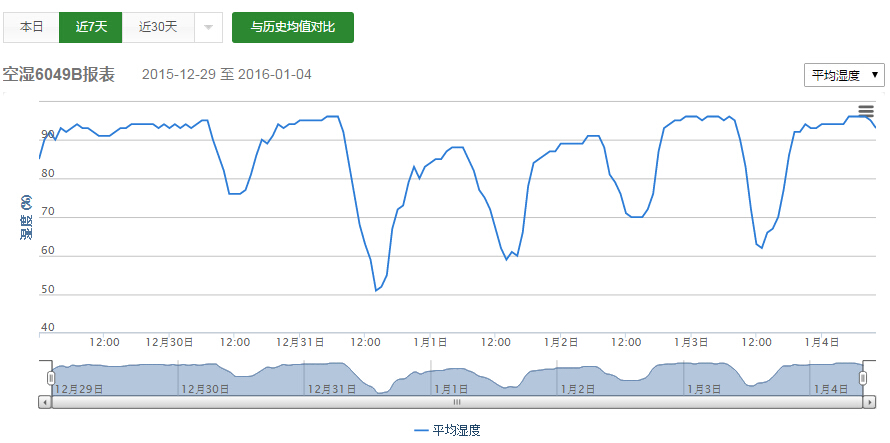Select the 近30天 time range tab

pos(156,28)
